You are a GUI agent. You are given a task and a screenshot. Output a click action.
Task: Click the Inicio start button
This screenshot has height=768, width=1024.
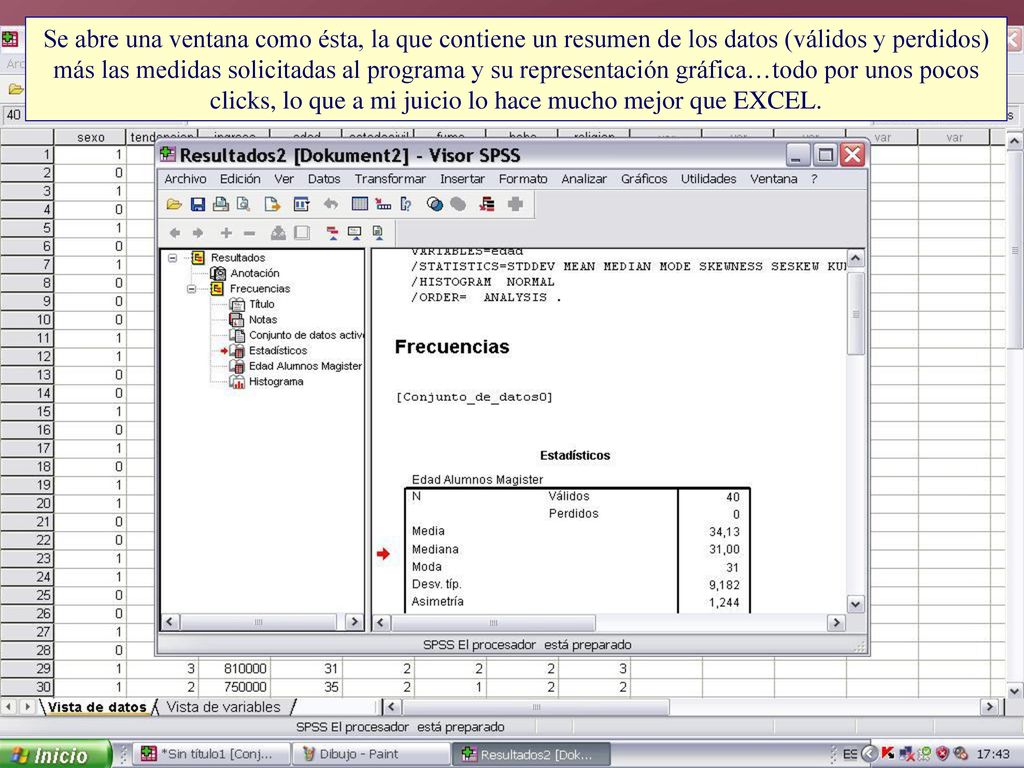54,755
